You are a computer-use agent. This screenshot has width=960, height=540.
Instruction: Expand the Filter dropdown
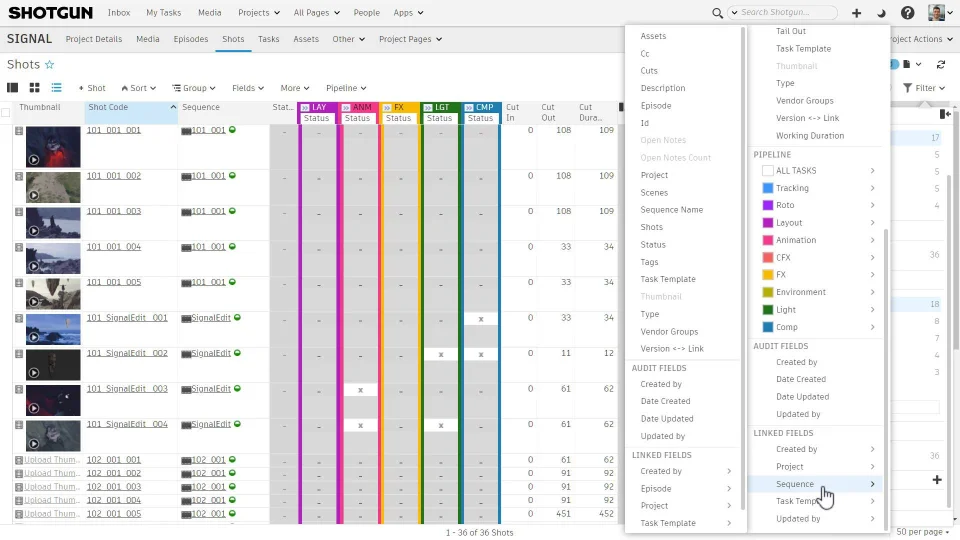click(x=924, y=88)
